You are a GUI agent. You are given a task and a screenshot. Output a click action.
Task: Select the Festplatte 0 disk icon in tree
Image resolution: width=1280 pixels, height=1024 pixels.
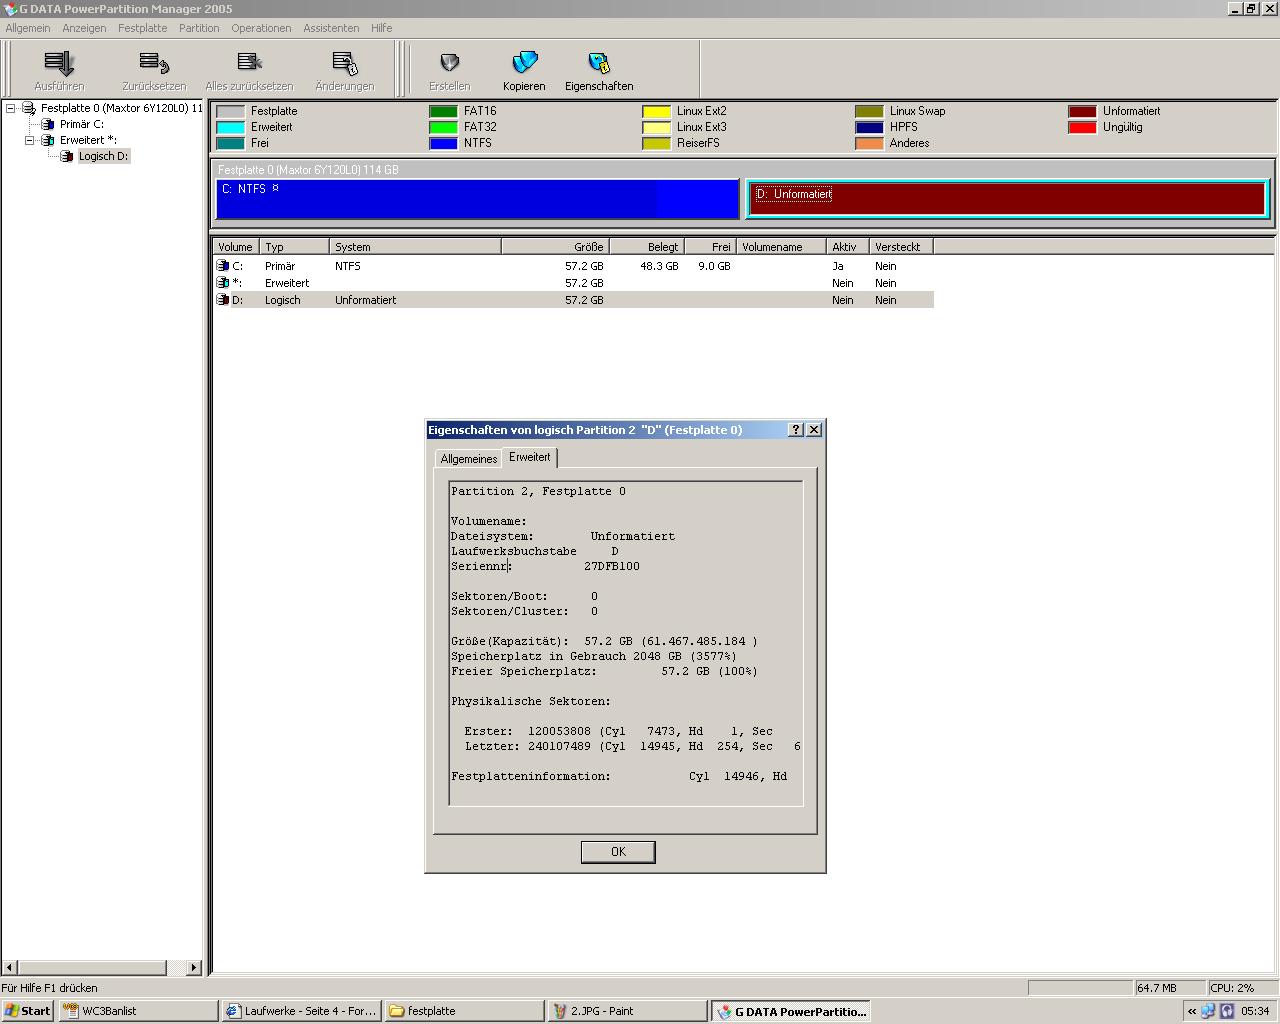[29, 108]
